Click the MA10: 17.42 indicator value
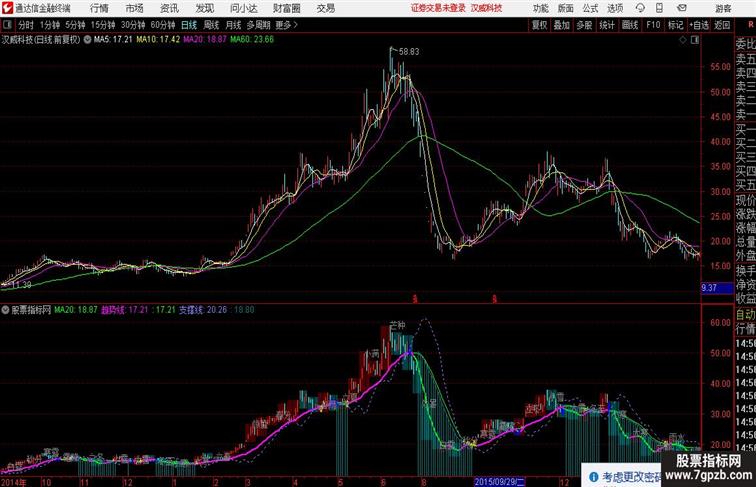This screenshot has width=756, height=487. click(x=158, y=40)
